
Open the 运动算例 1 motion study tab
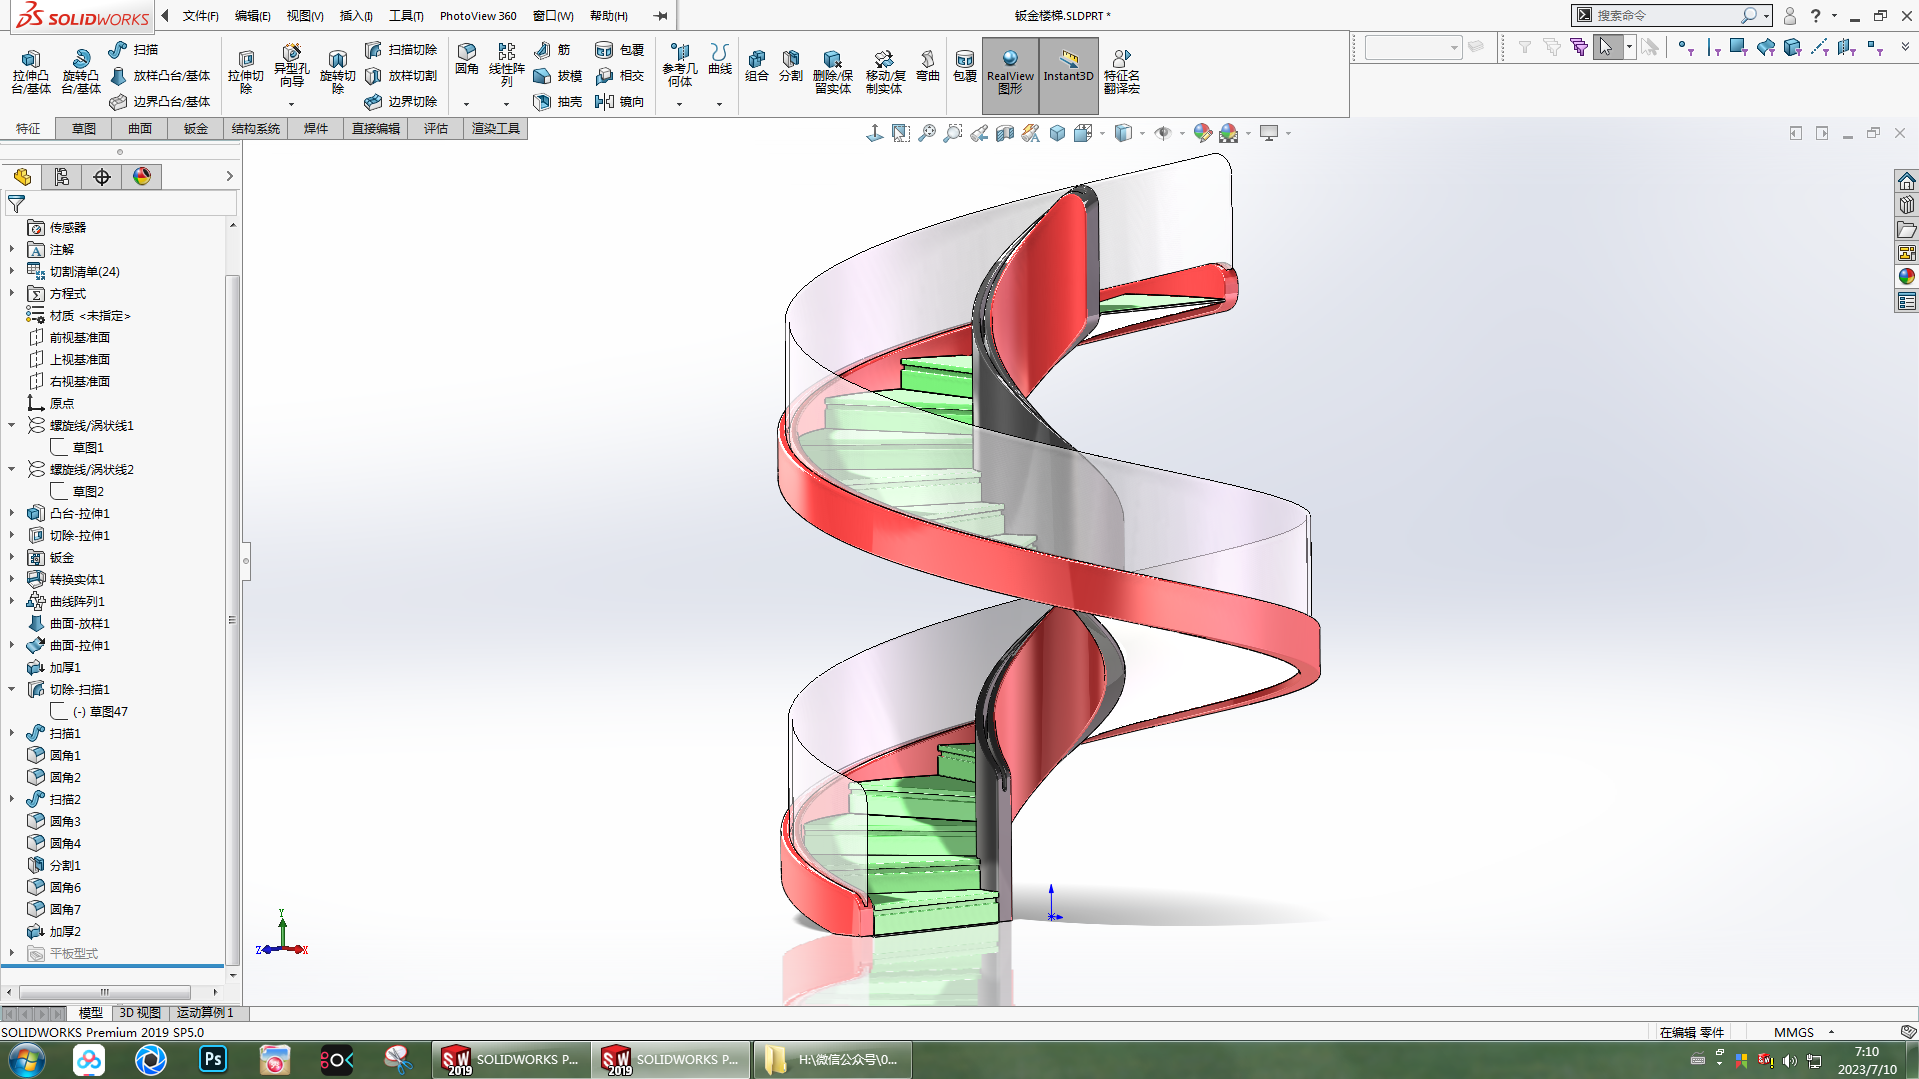[x=205, y=1013]
